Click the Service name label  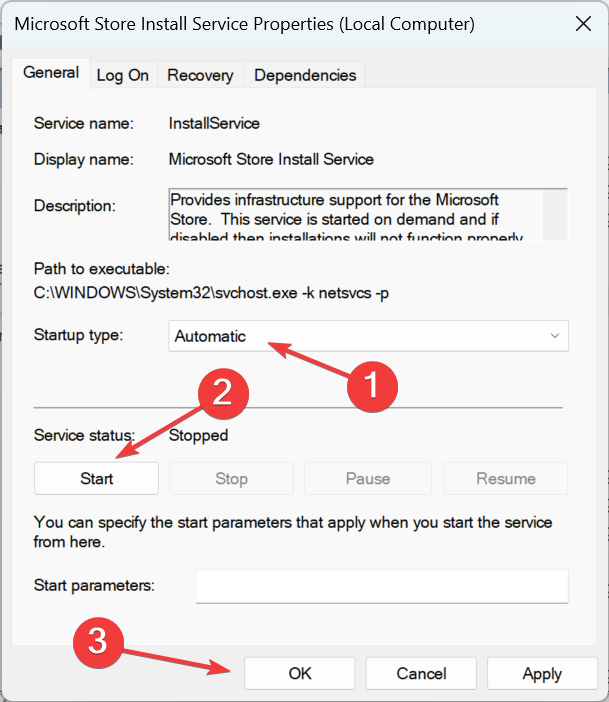(x=84, y=123)
